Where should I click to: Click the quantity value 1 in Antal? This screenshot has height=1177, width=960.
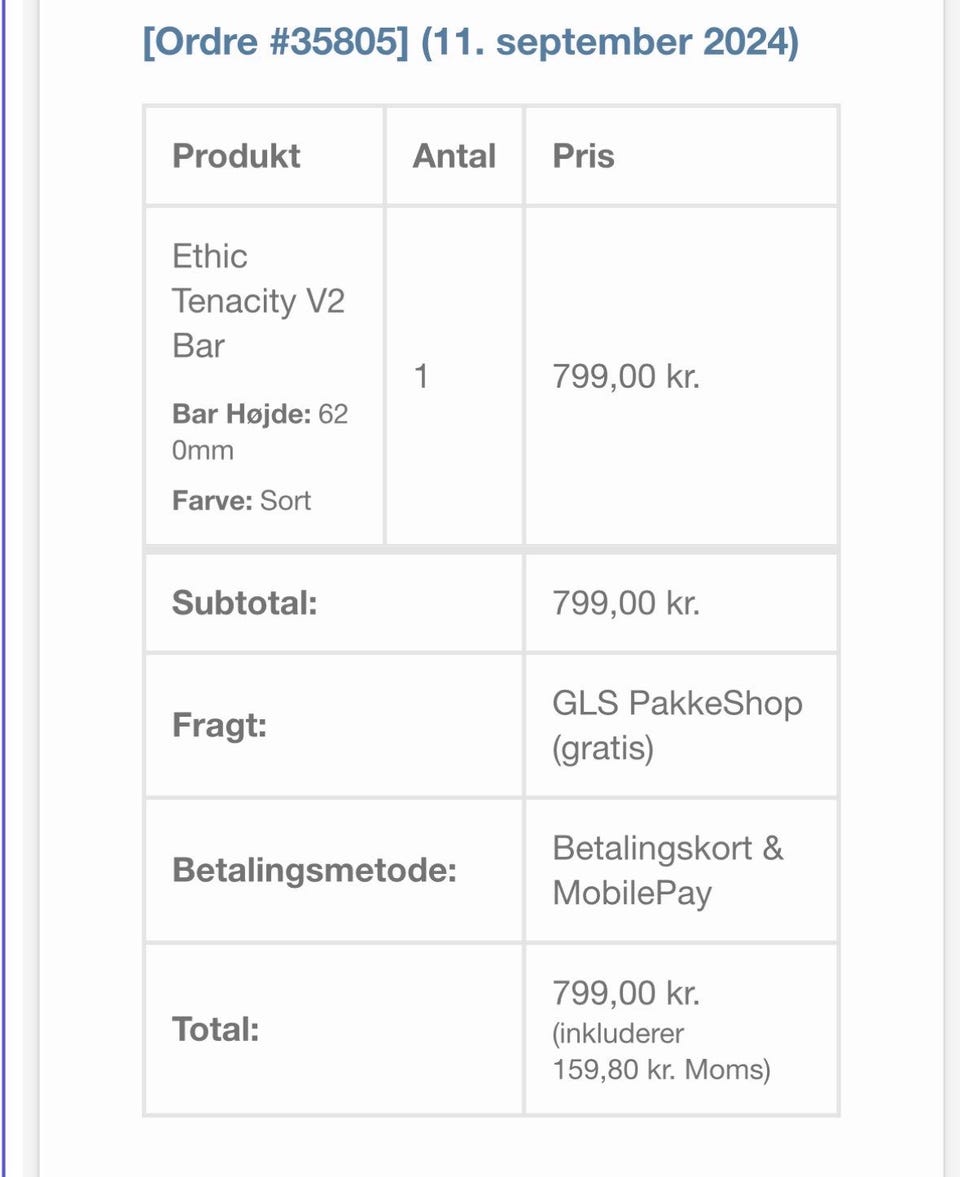coord(421,377)
